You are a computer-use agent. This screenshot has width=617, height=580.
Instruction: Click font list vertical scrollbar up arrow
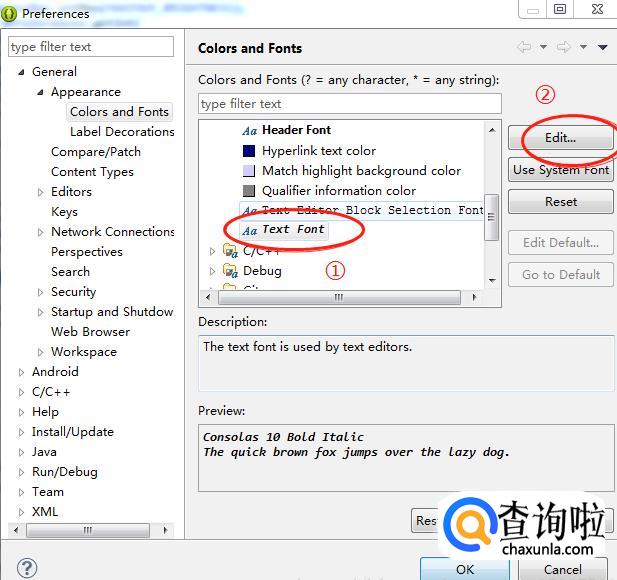[x=492, y=130]
